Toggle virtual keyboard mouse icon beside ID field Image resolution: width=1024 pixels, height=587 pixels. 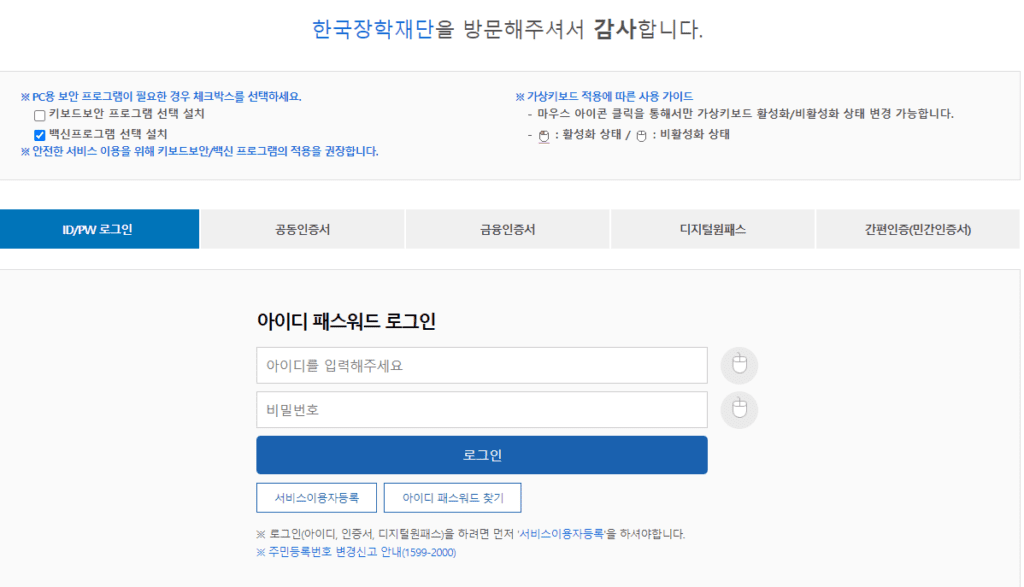739,365
